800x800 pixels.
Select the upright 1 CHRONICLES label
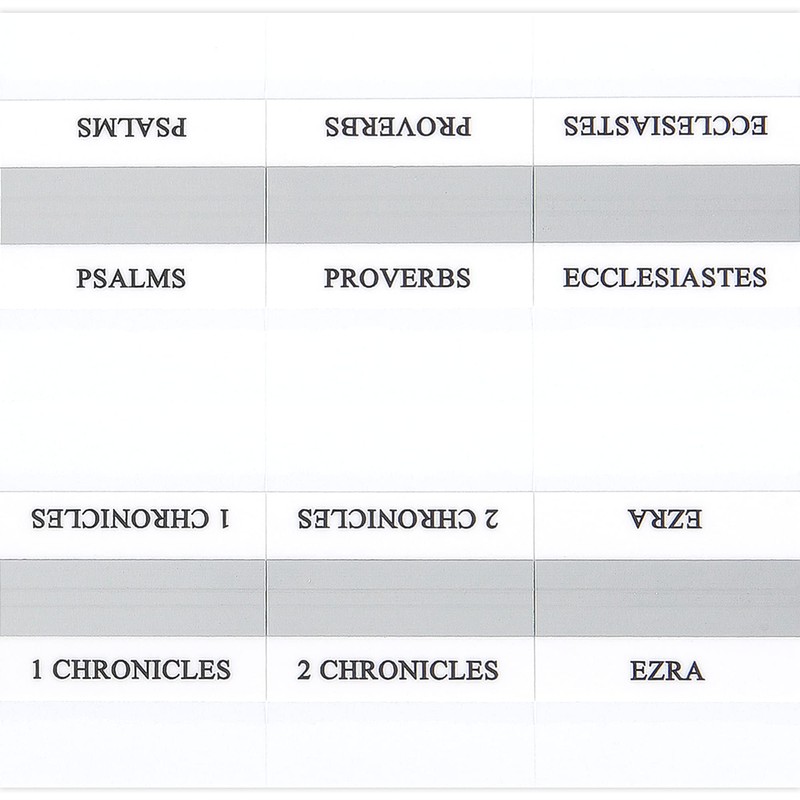pos(131,670)
